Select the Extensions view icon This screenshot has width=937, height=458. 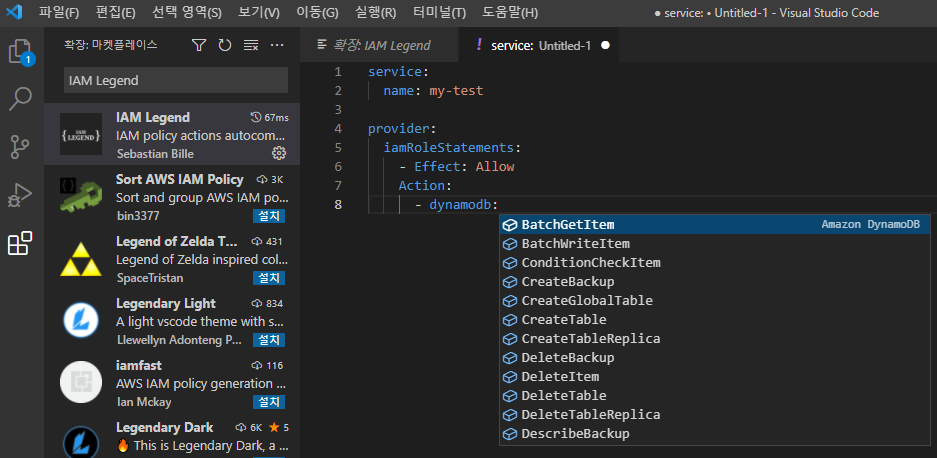20,243
